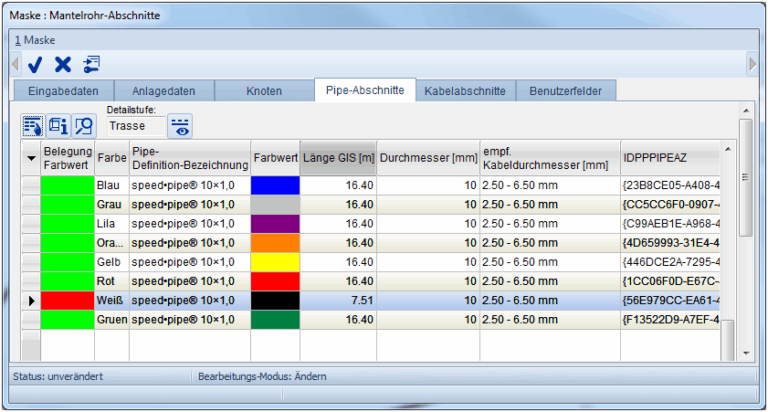The height and width of the screenshot is (412, 768).
Task: Switch to the Kabelabschnitte tab
Action: tap(464, 91)
